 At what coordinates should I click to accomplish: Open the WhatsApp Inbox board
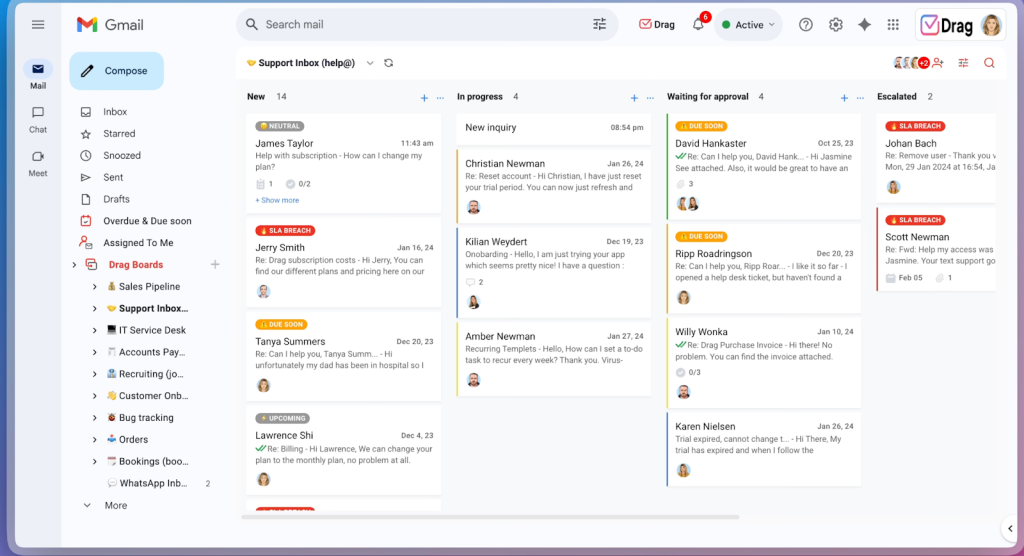click(x=153, y=483)
